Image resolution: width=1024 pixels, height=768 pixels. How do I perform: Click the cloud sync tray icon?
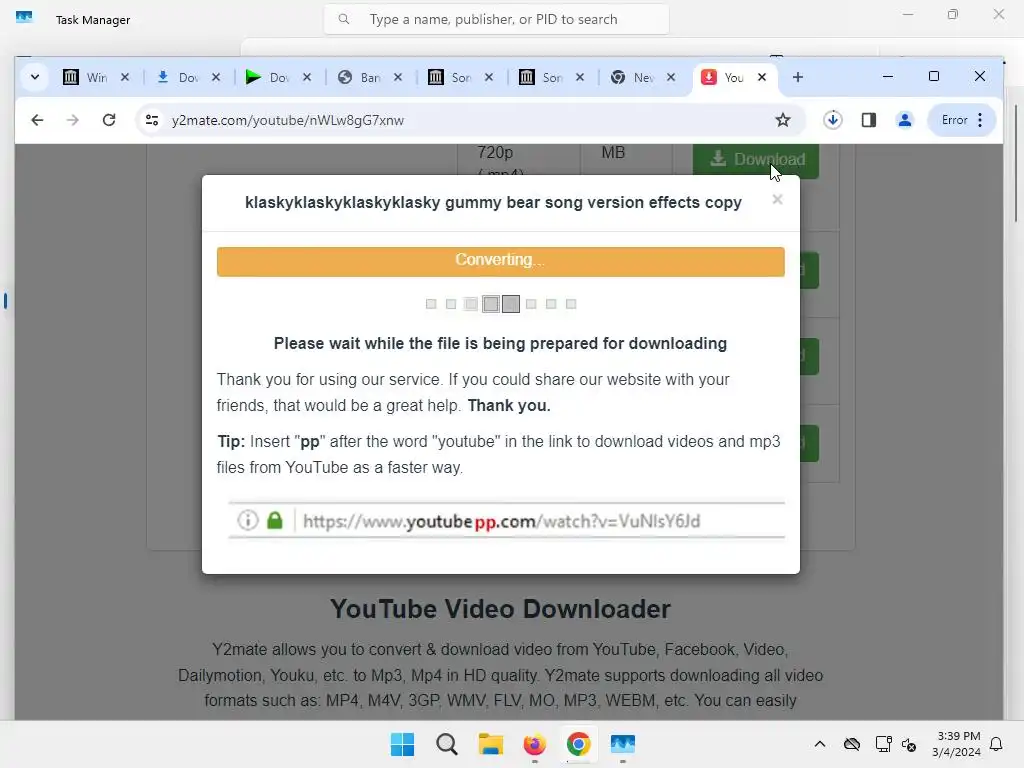click(x=852, y=744)
